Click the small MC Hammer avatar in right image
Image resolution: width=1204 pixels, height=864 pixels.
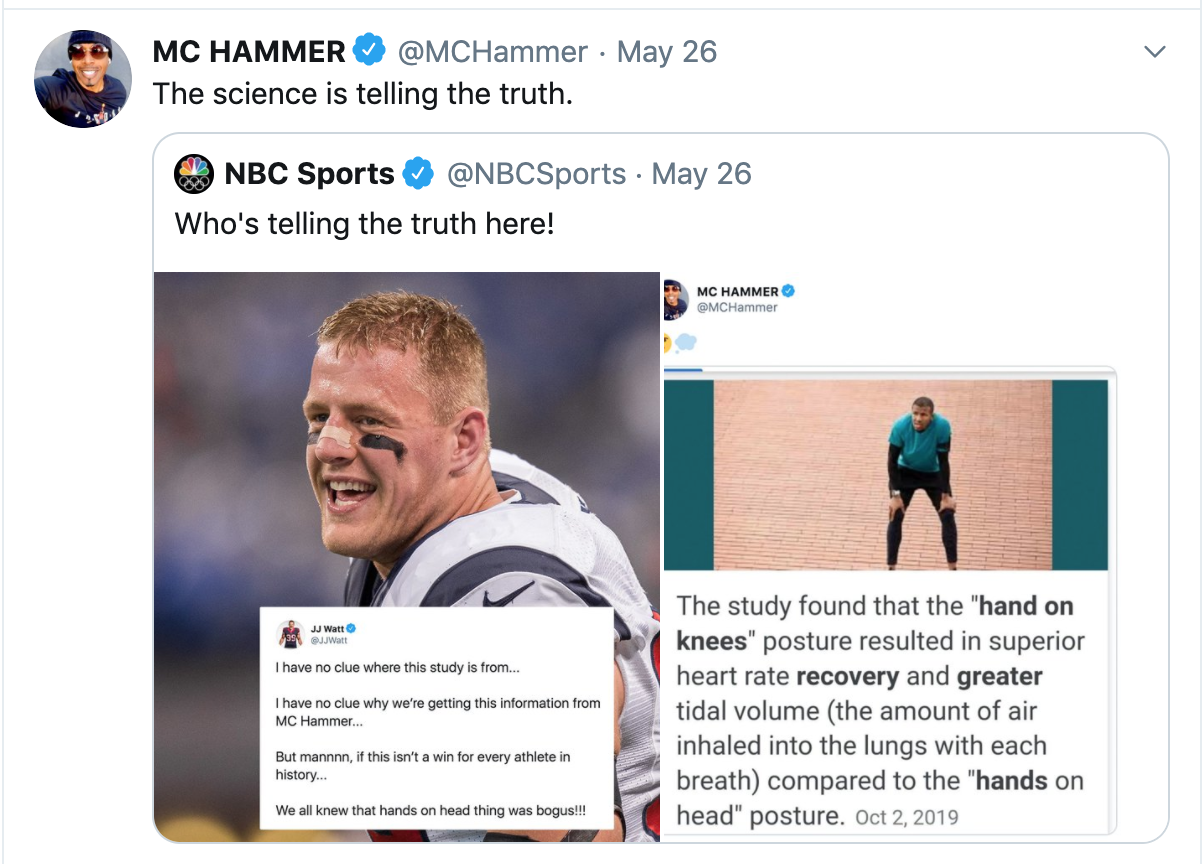point(676,299)
